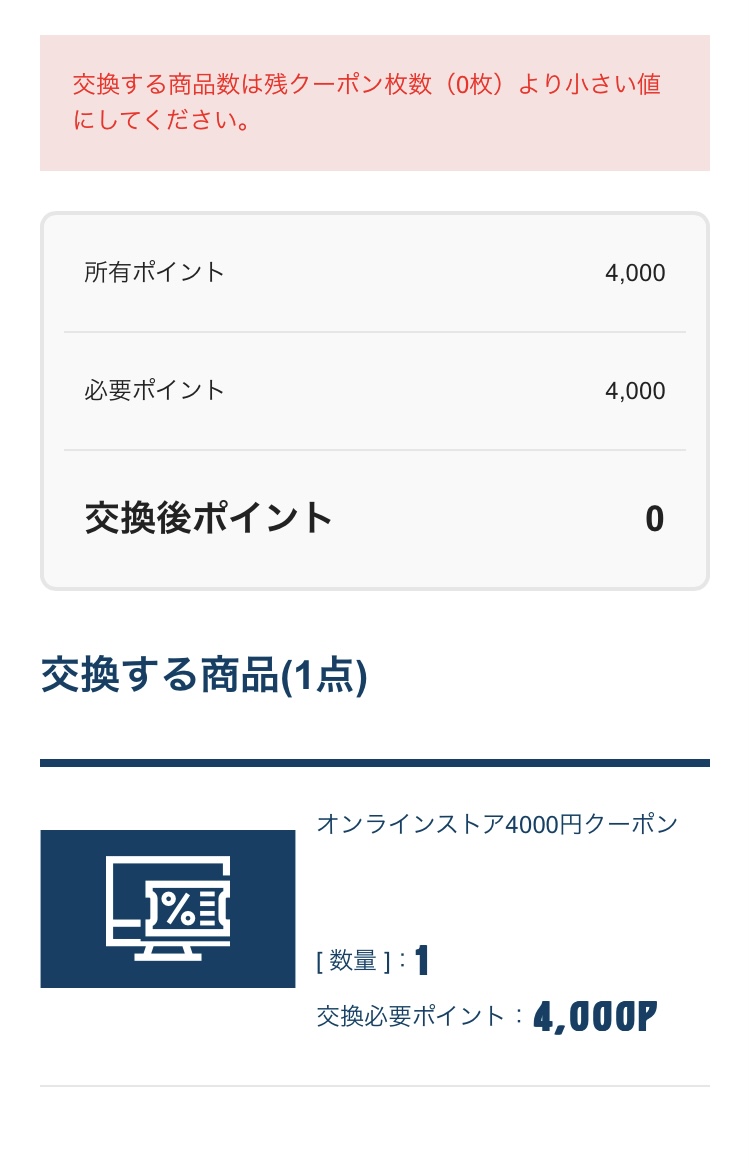Select the 所有ポイント value of 4,000
Screen dimensions: 750x1168
(635, 273)
